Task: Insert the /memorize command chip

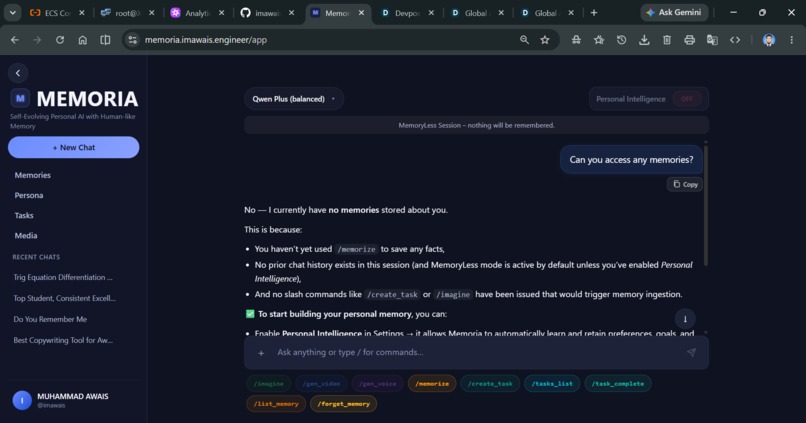Action: click(432, 383)
